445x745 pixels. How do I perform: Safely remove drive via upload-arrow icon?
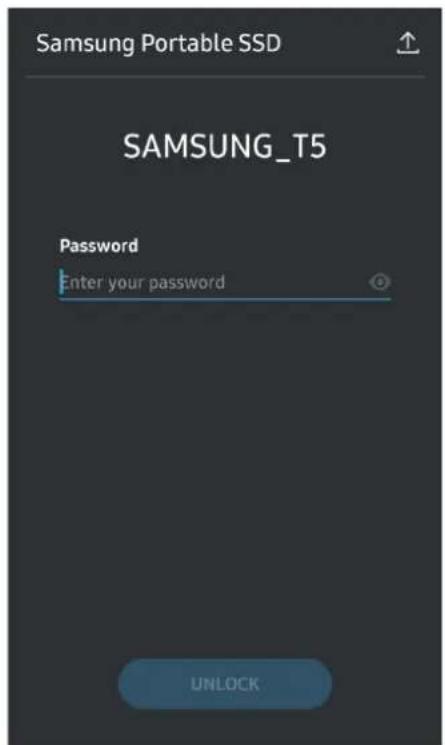[x=408, y=43]
